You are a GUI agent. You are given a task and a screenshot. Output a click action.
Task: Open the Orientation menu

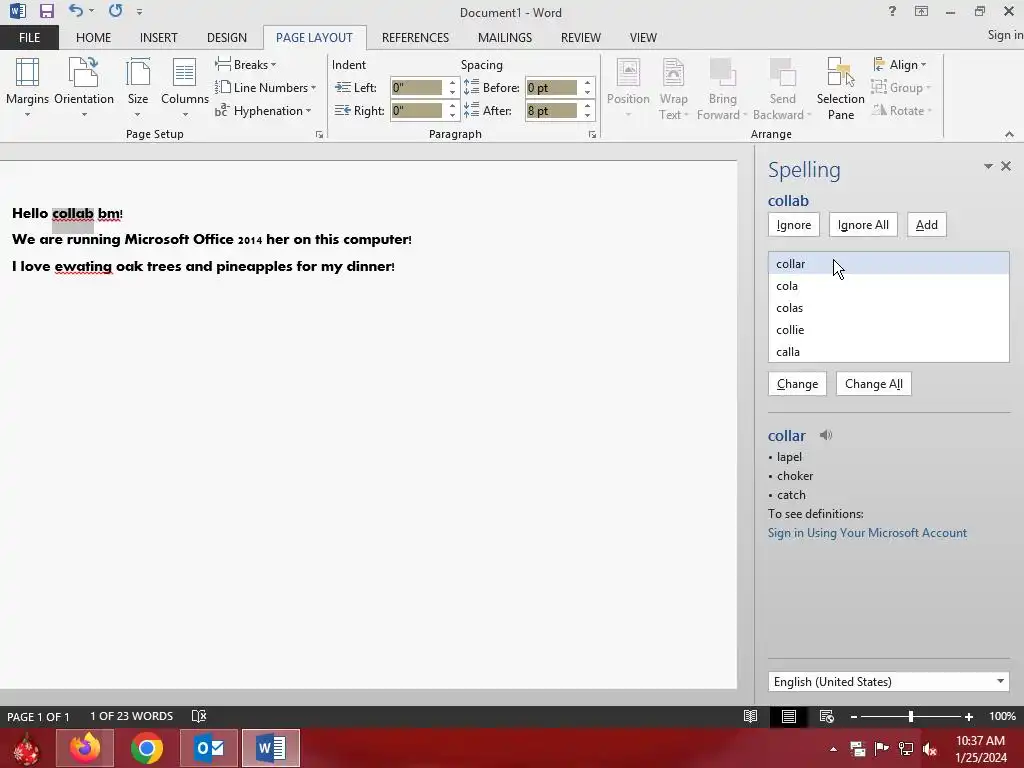click(x=84, y=88)
